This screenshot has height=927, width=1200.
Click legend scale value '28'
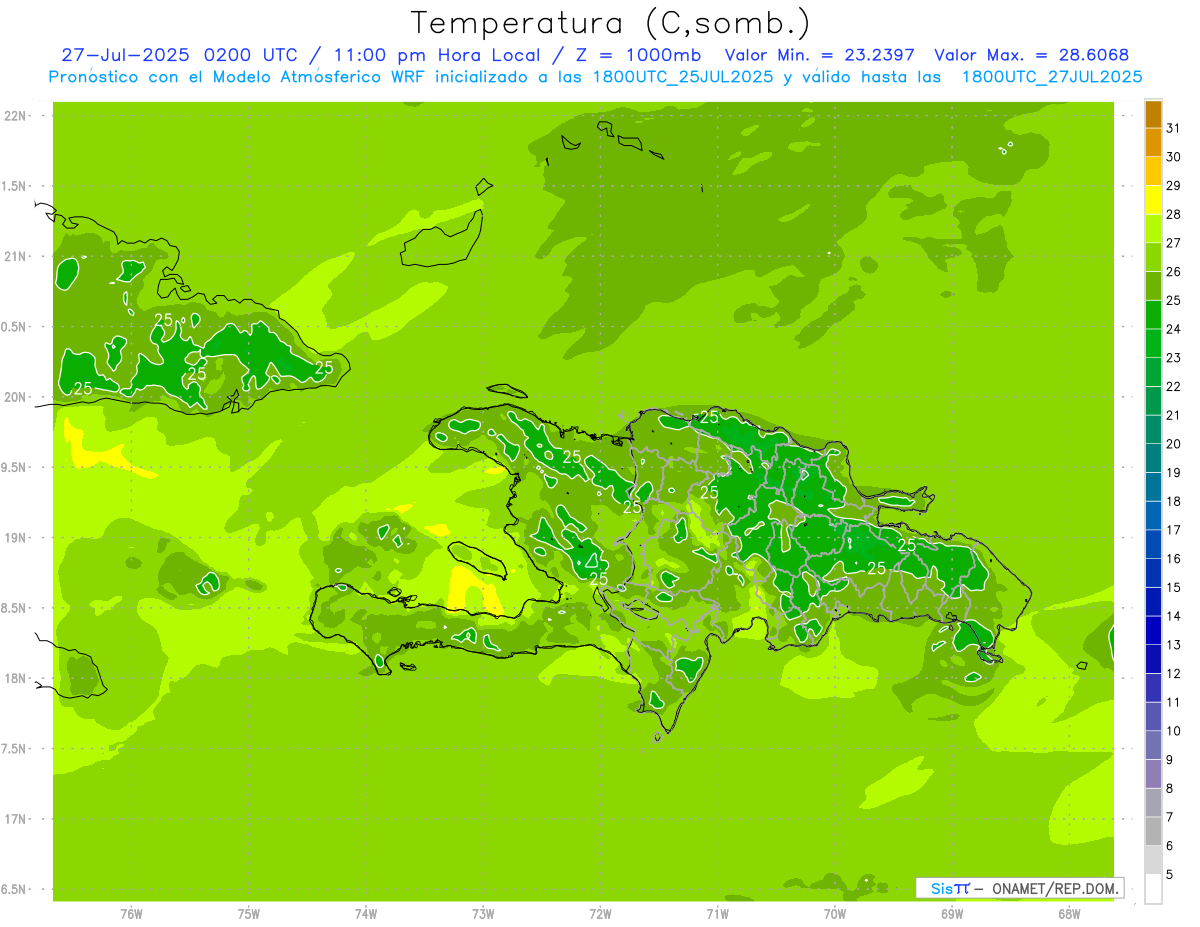(1173, 214)
